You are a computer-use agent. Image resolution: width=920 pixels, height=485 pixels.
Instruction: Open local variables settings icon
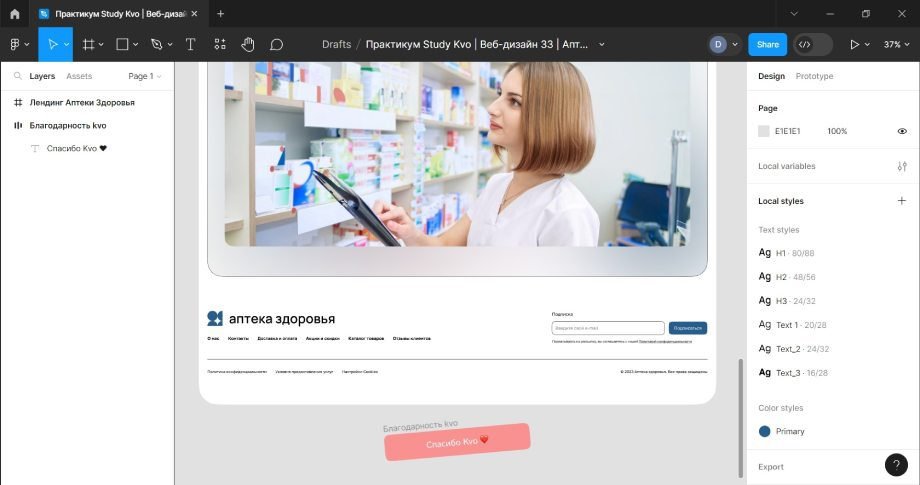click(x=902, y=166)
